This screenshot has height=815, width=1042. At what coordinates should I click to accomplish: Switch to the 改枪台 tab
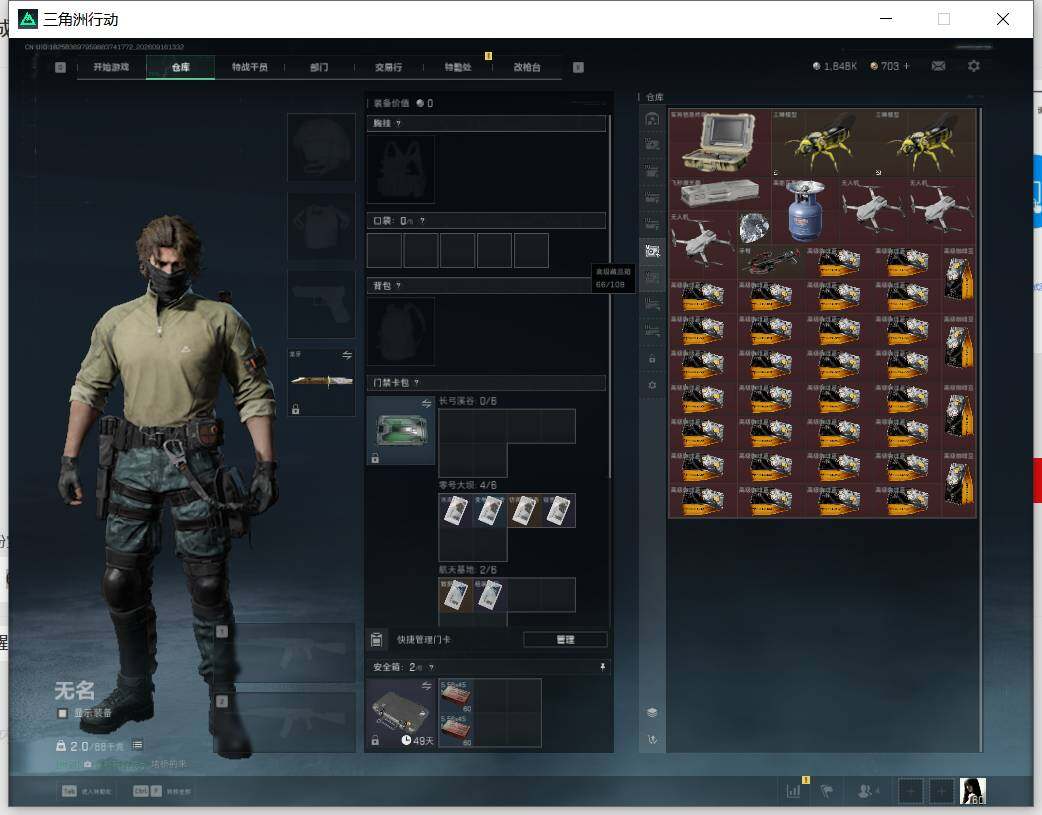click(x=527, y=67)
